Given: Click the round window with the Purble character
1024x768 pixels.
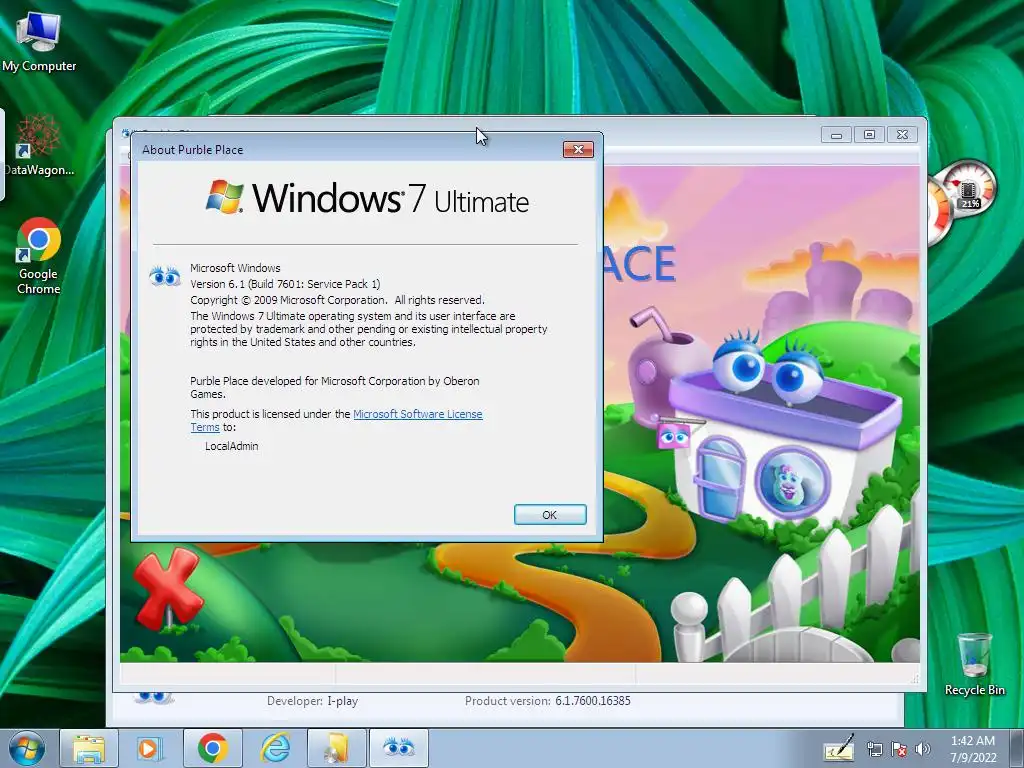Looking at the screenshot, I should 793,482.
